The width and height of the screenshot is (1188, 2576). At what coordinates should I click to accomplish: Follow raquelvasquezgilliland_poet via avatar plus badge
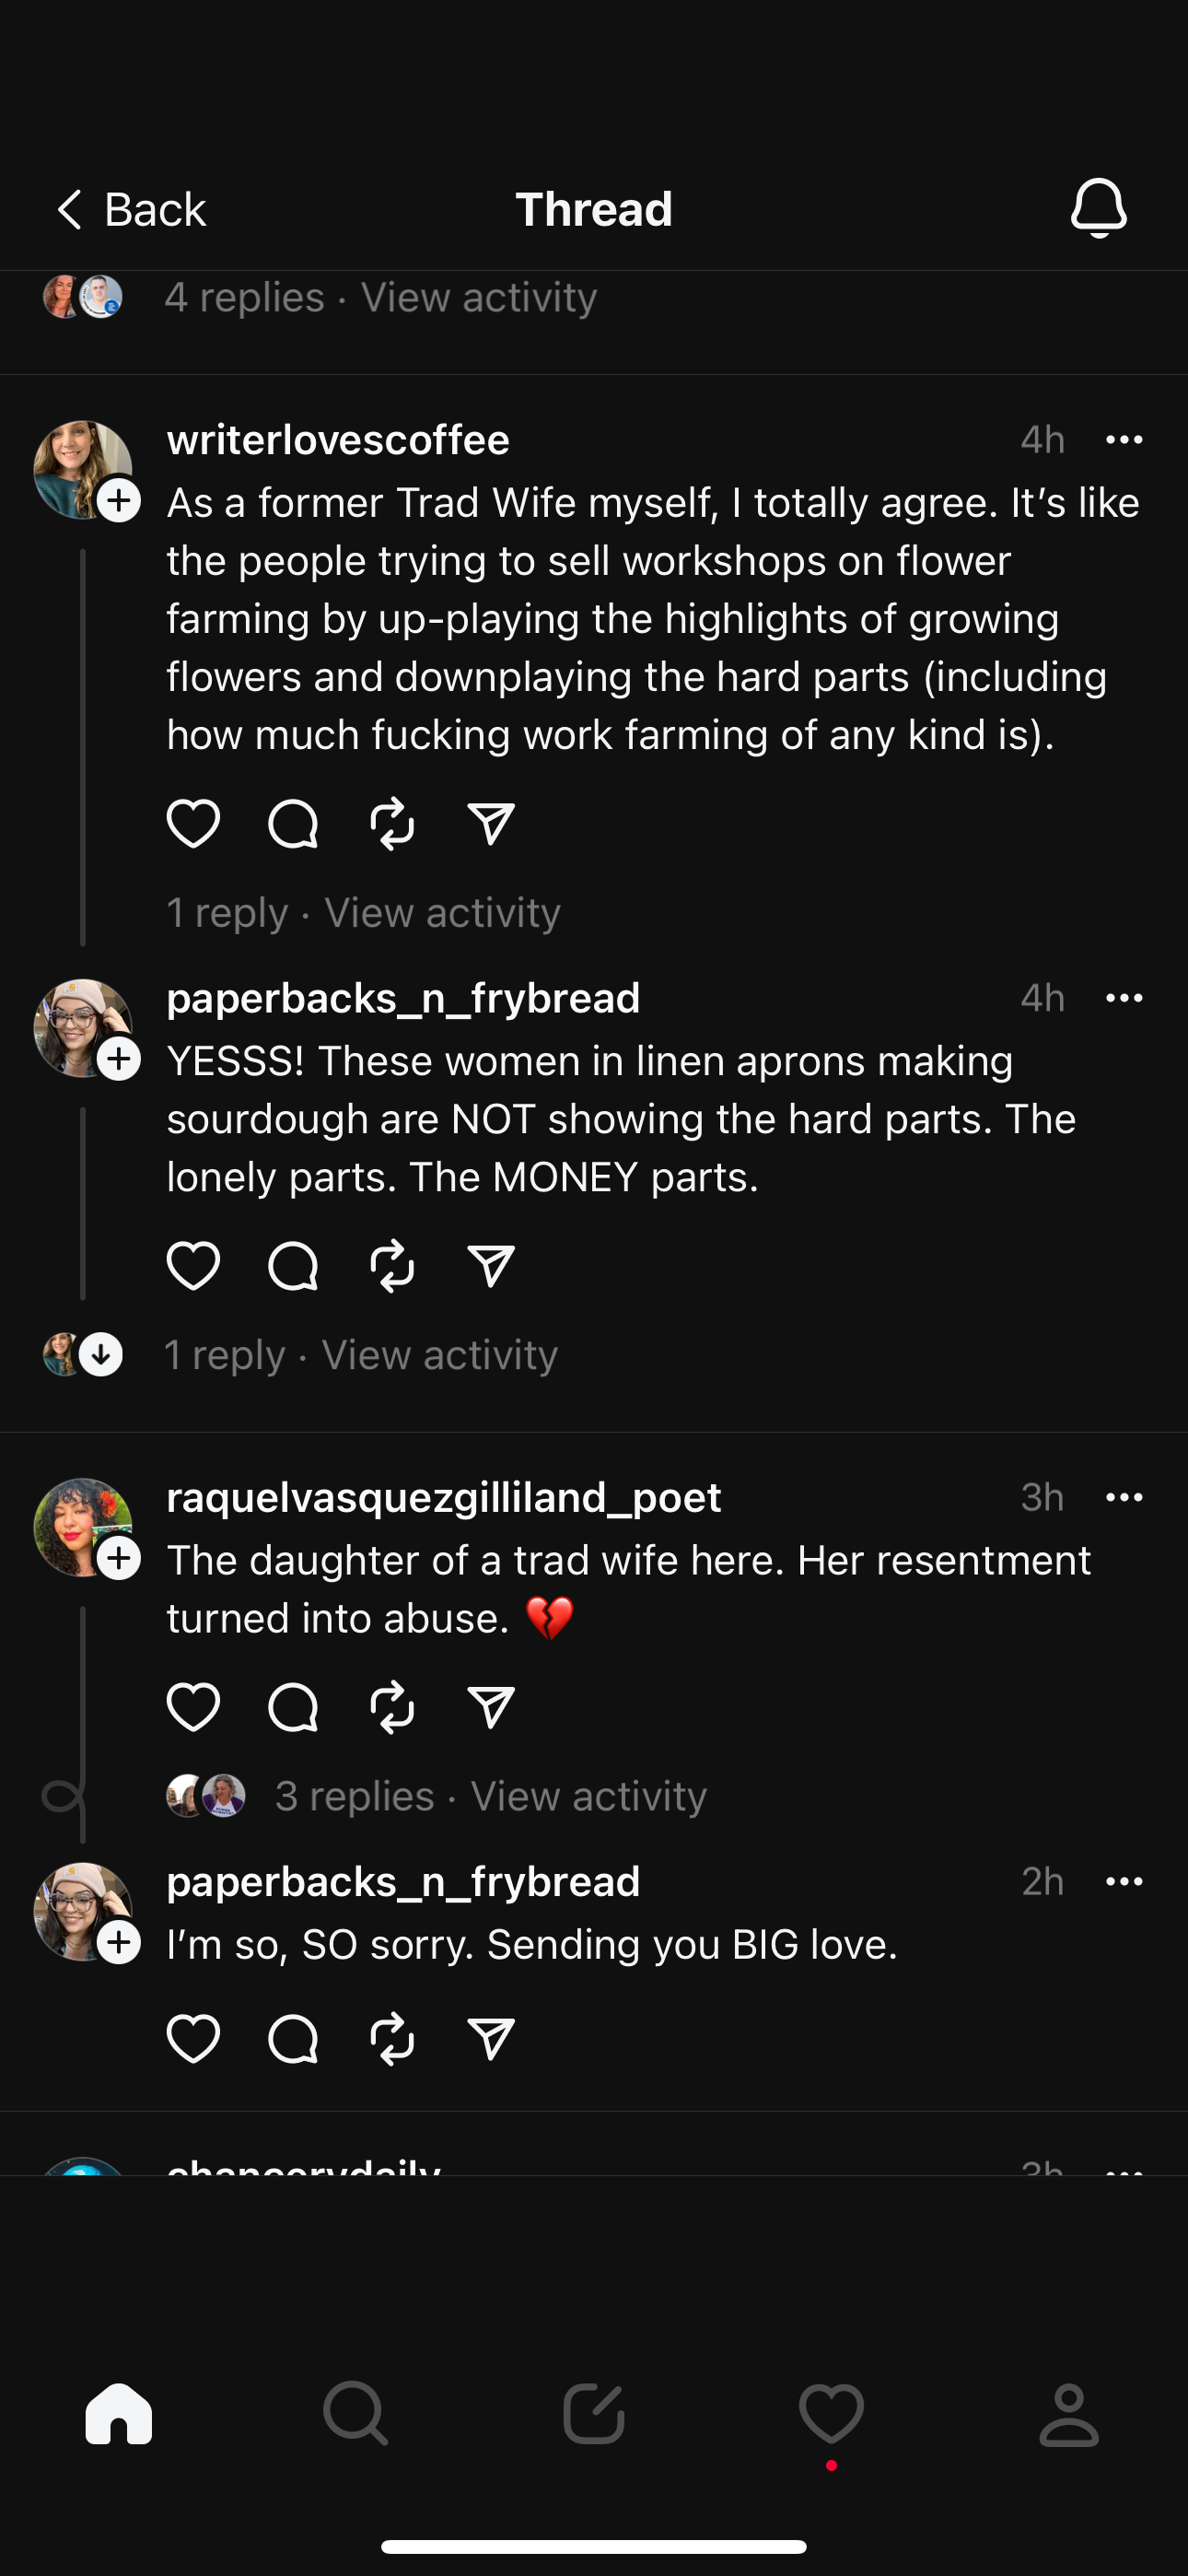click(x=119, y=1558)
